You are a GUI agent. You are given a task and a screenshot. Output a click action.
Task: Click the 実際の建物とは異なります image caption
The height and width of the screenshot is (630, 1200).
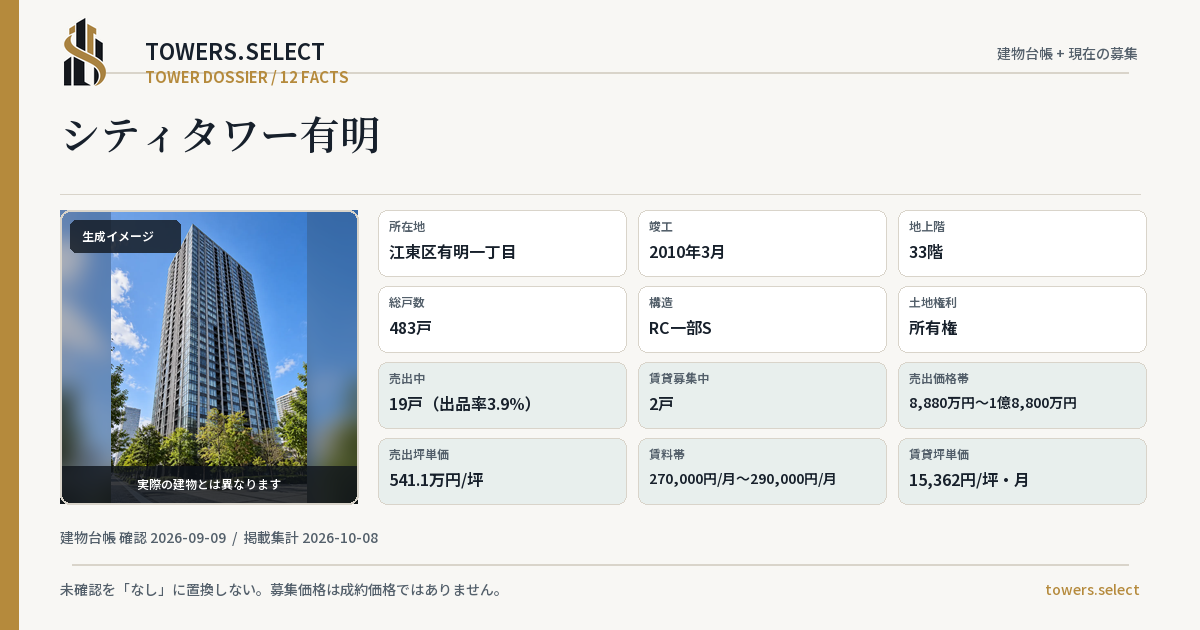point(209,484)
